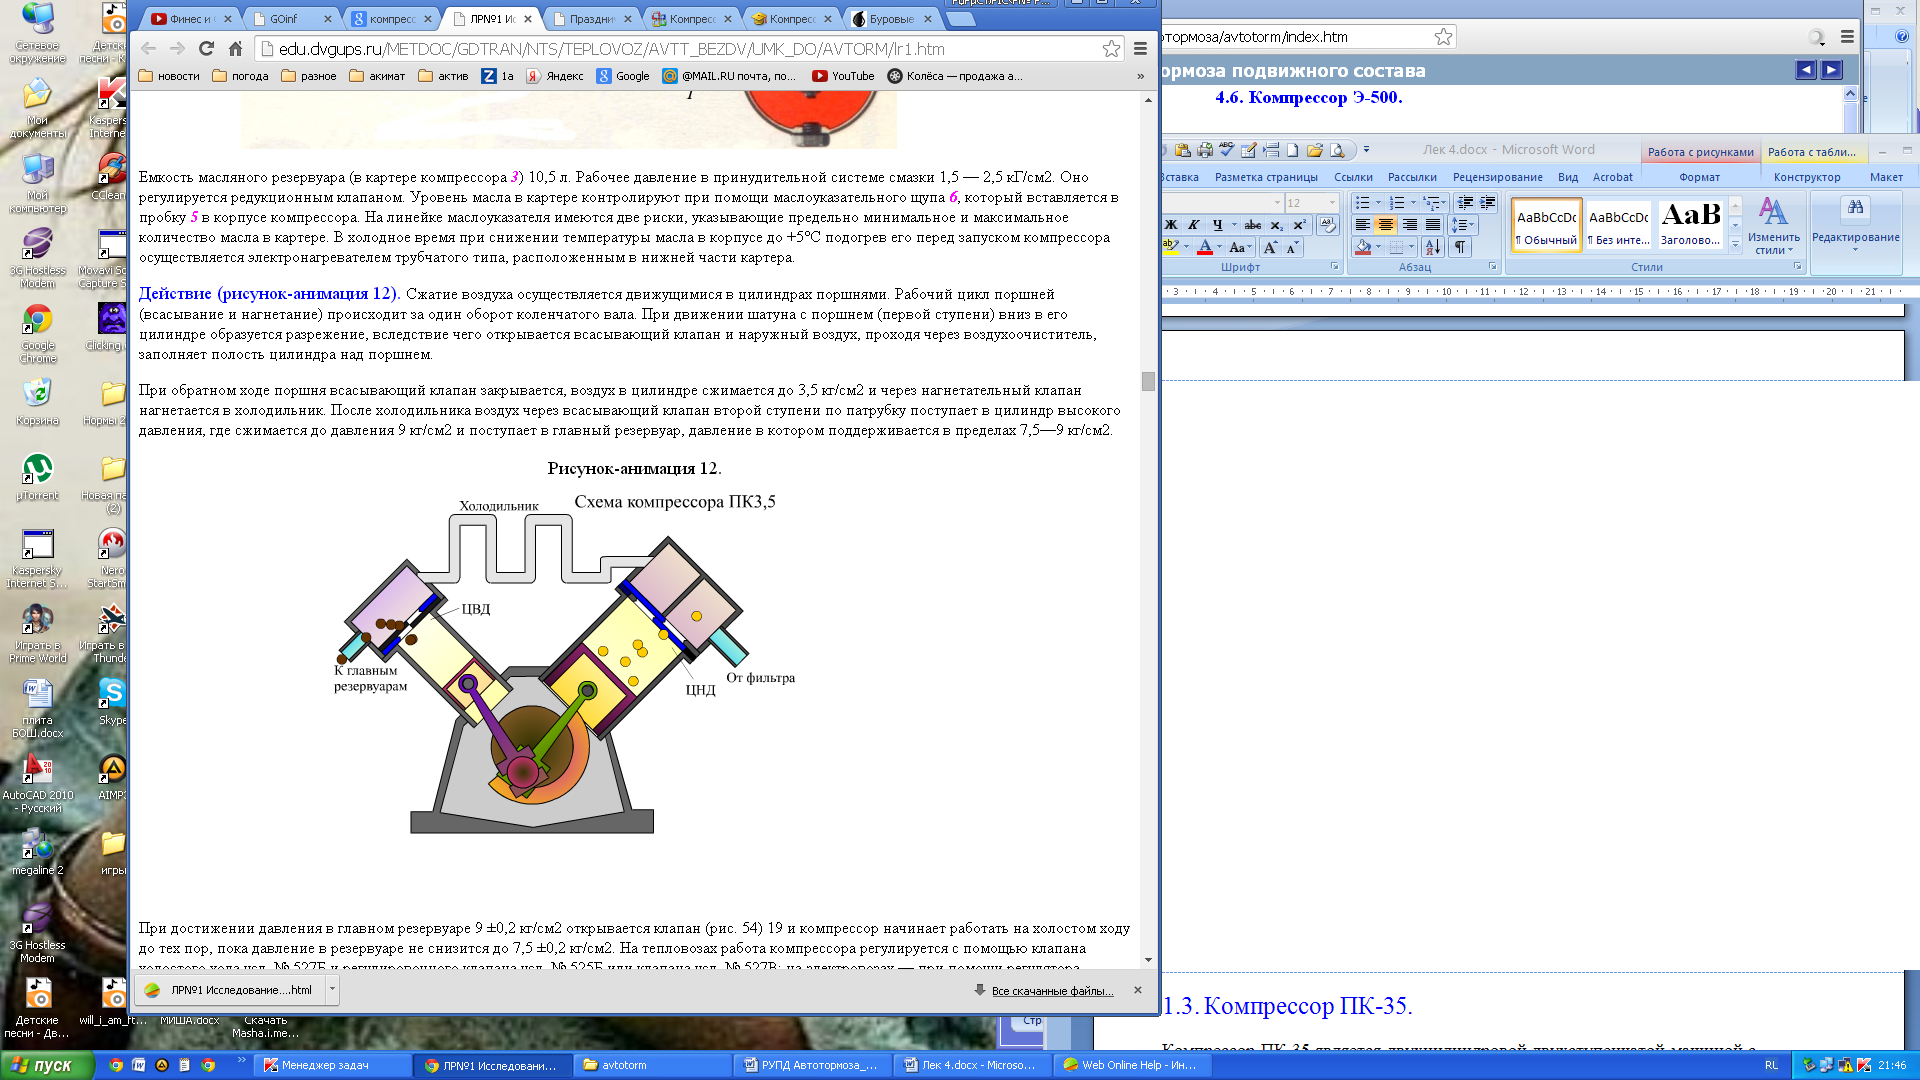This screenshot has width=1920, height=1080.
Task: Switch to the Праздни tab
Action: tap(590, 19)
